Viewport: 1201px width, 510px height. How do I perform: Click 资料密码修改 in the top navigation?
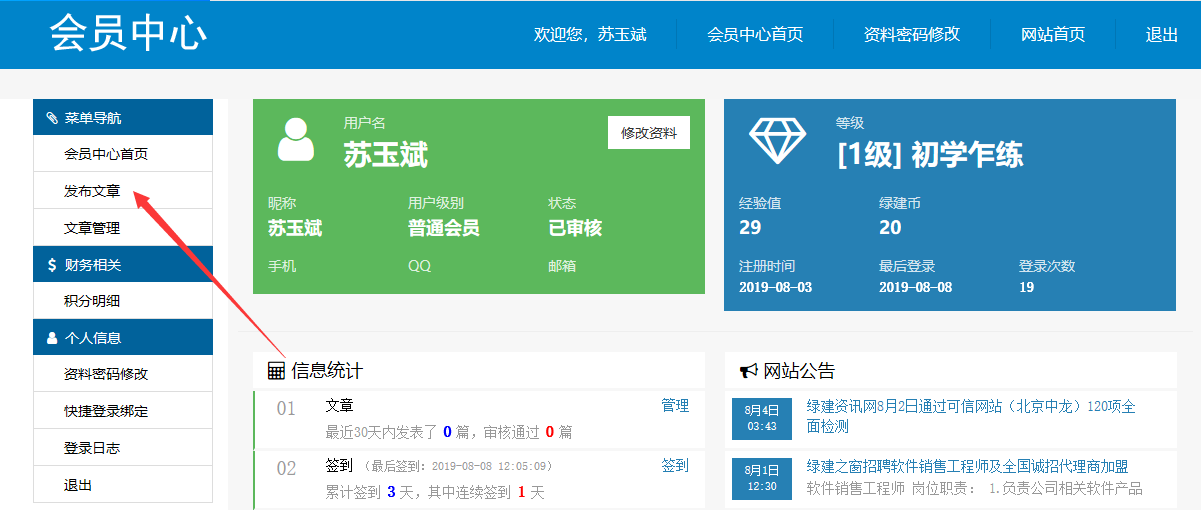pos(911,34)
